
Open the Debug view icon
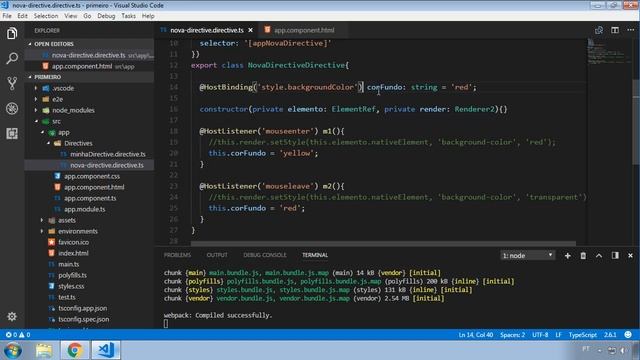point(12,109)
